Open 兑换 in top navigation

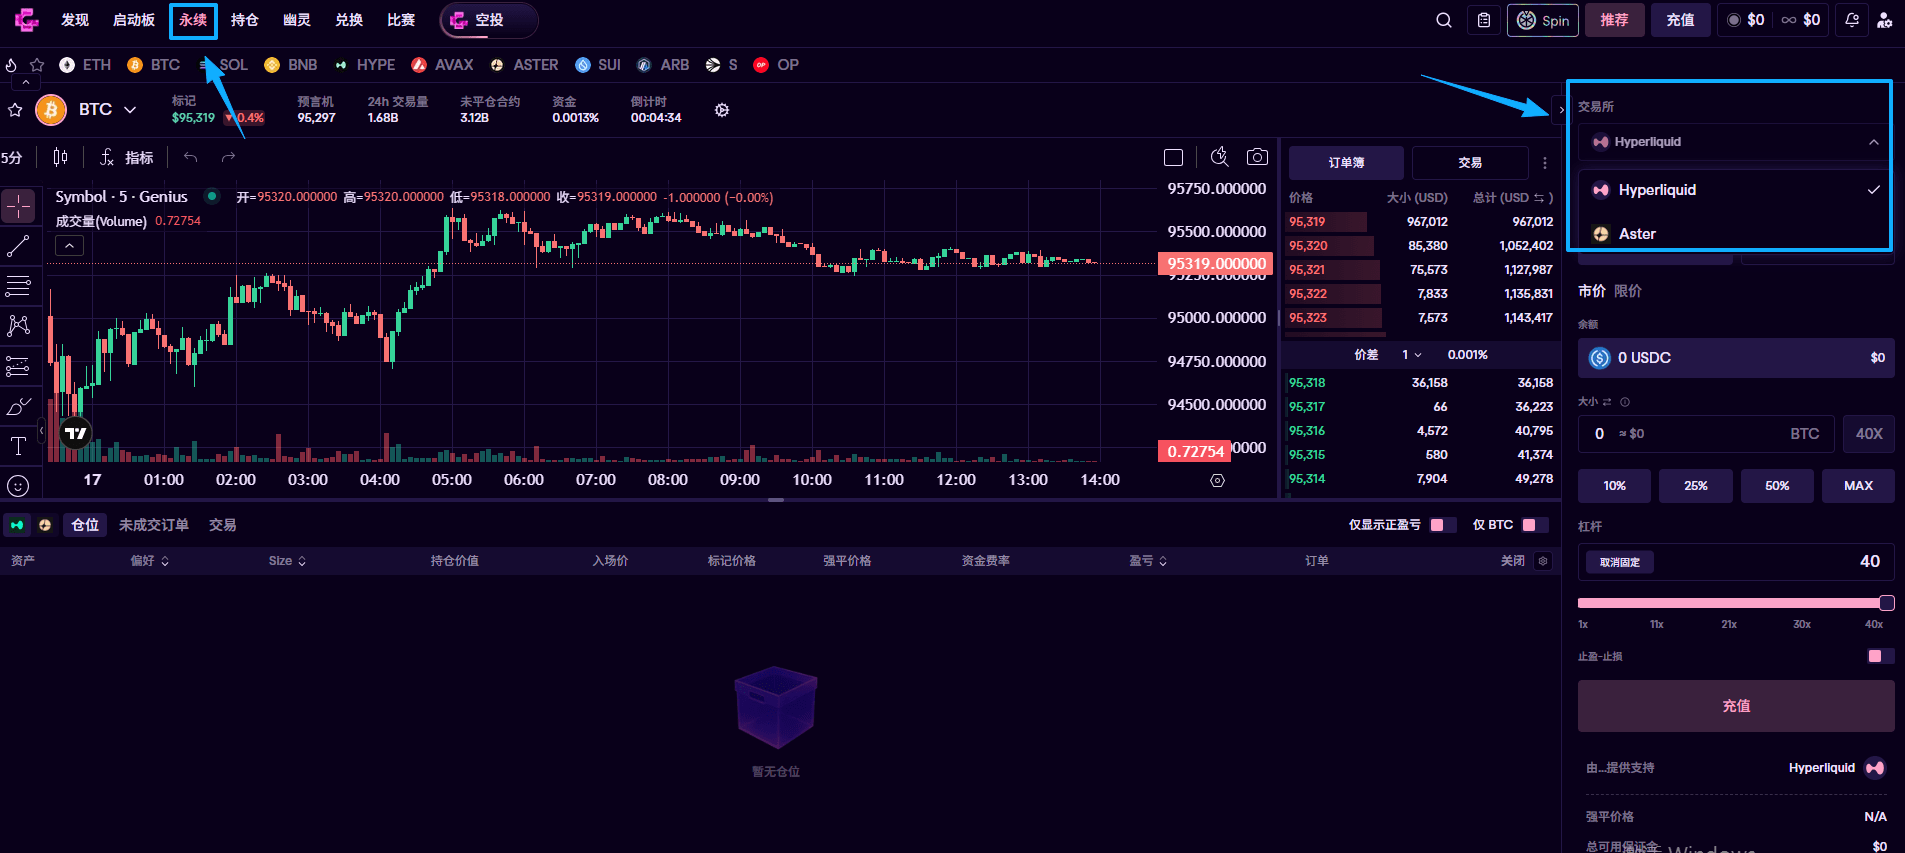pyautogui.click(x=349, y=20)
